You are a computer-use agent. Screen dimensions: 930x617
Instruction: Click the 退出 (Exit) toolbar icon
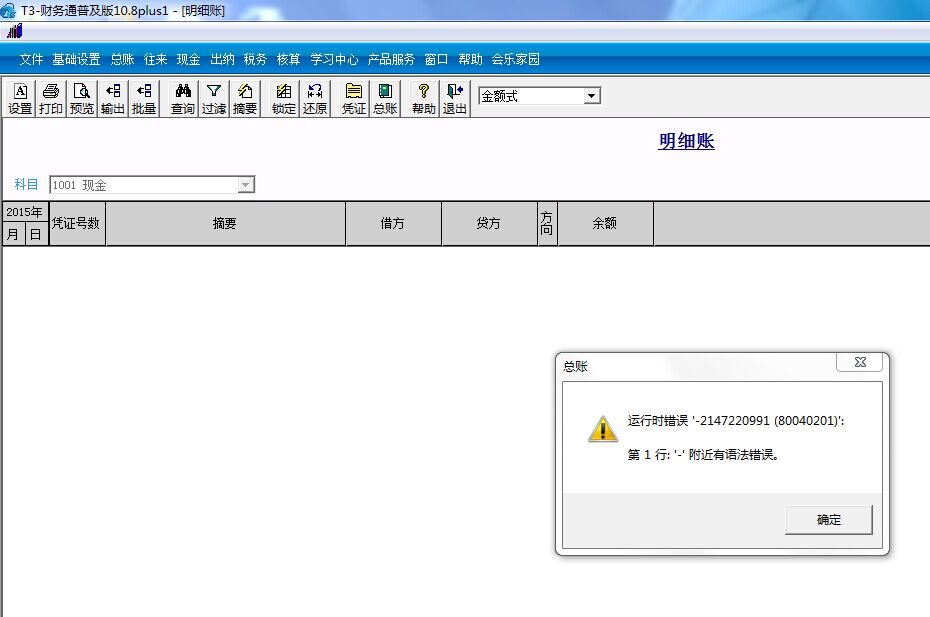[455, 98]
